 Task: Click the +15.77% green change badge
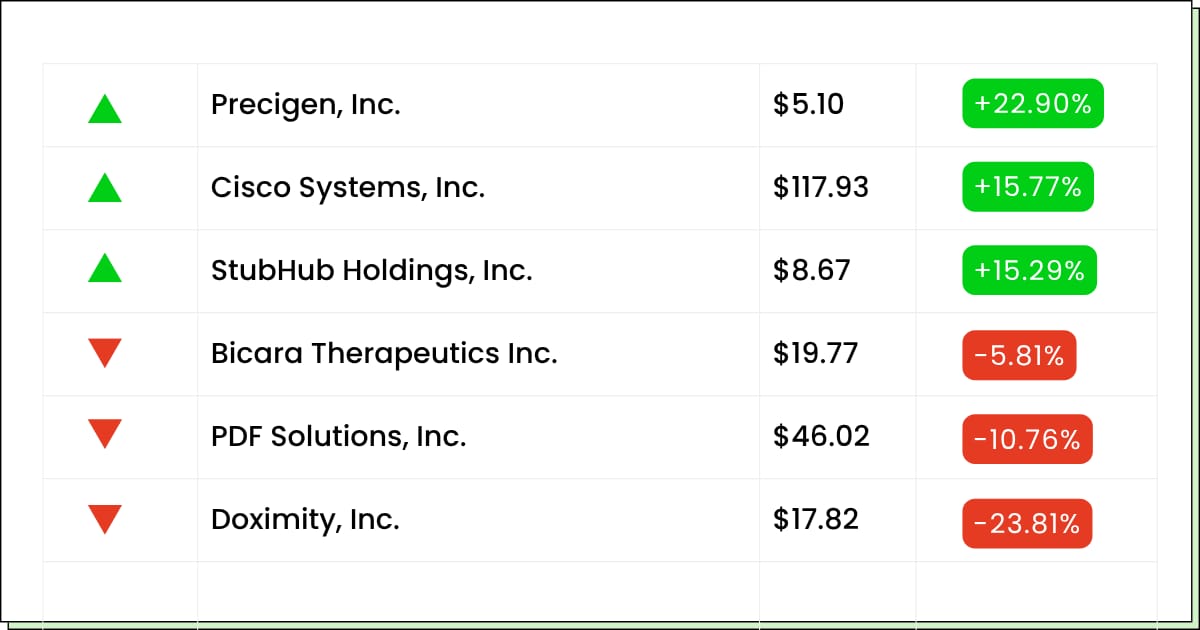click(x=1028, y=187)
